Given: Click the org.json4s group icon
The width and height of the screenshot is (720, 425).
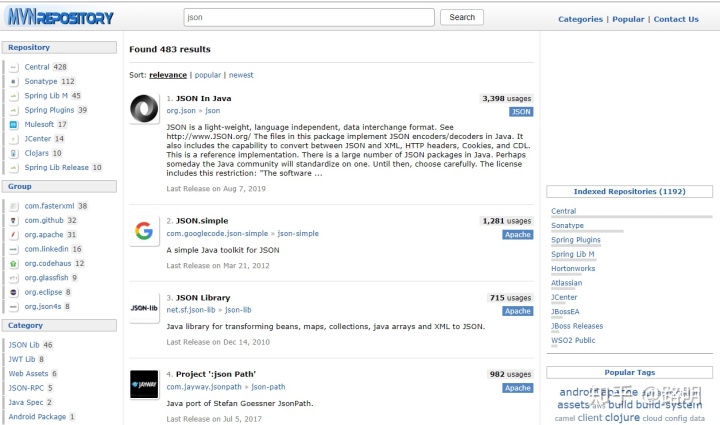Looking at the screenshot, I should point(14,307).
